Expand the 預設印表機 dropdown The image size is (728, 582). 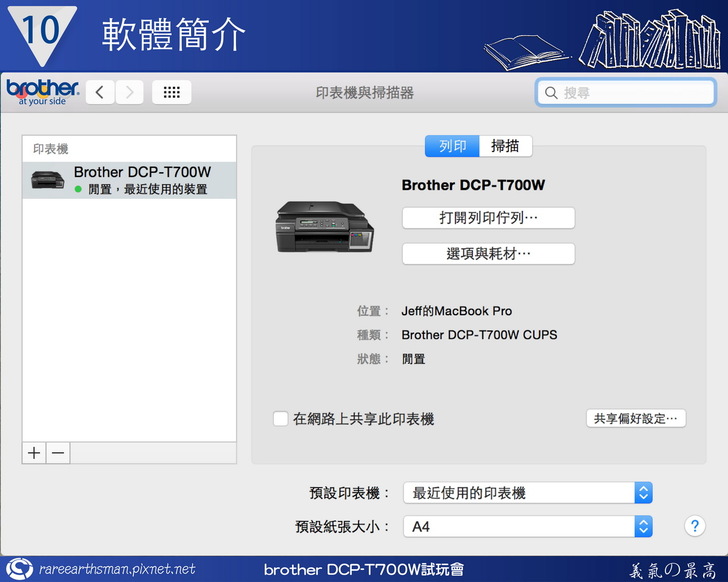pos(643,493)
